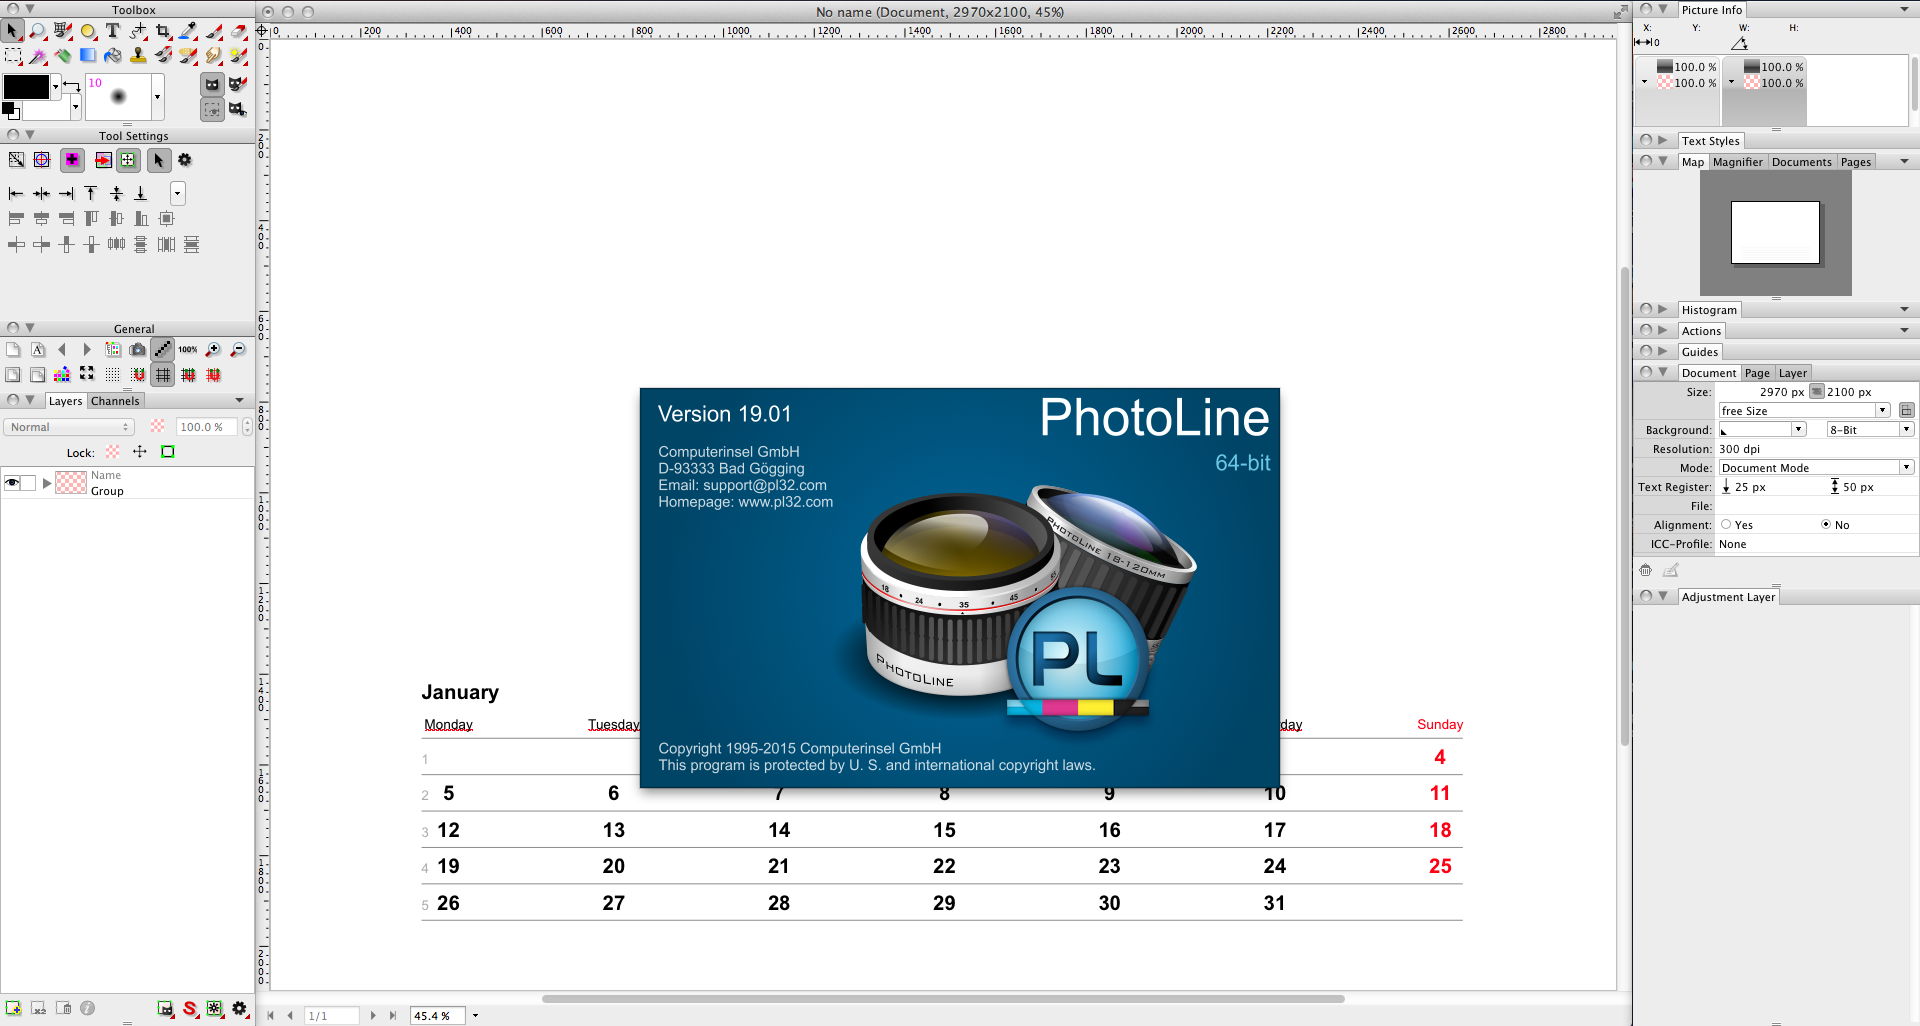
Task: Open the Pages tab
Action: (1855, 162)
